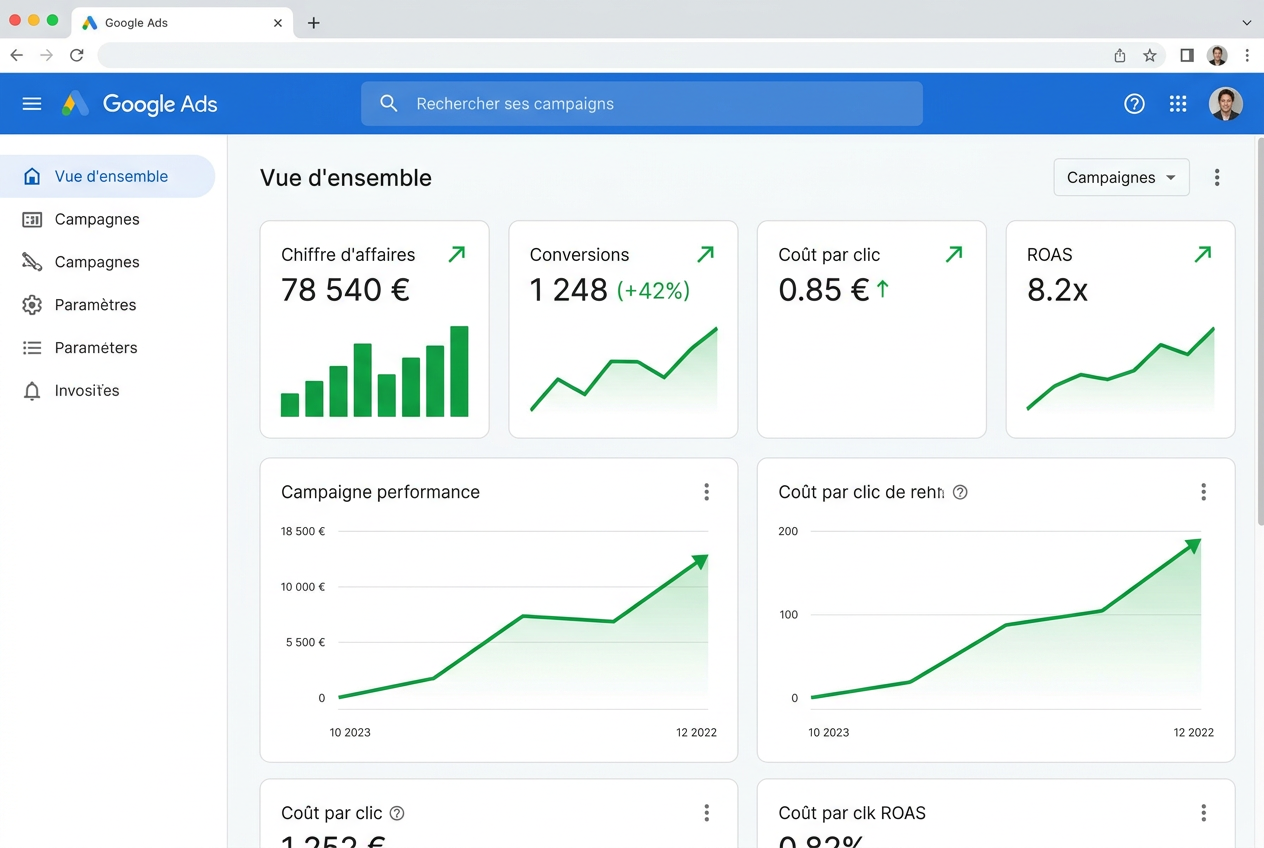Open Campaigne performance card options menu
The image size is (1264, 848).
(x=706, y=492)
